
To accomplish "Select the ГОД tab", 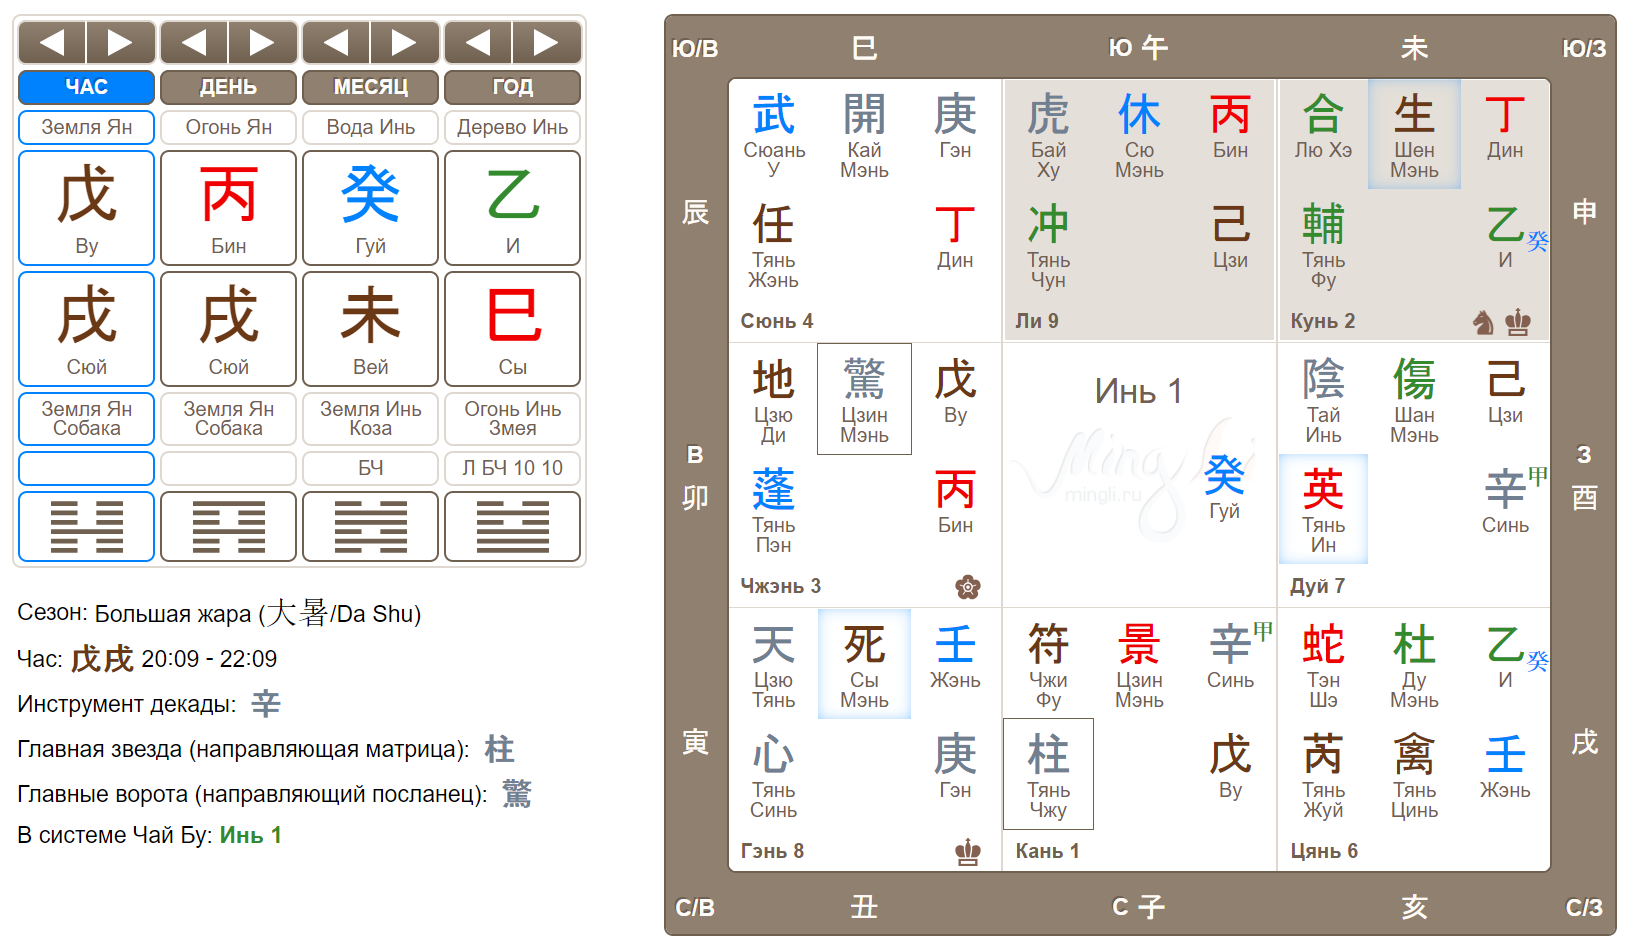I will (512, 87).
